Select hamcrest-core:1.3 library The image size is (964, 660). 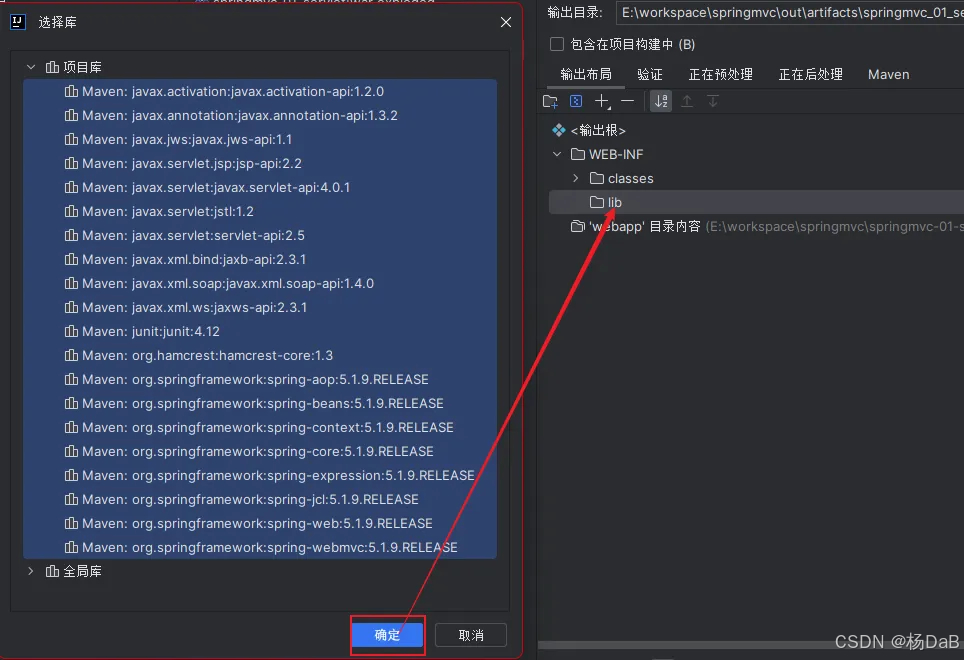click(259, 355)
